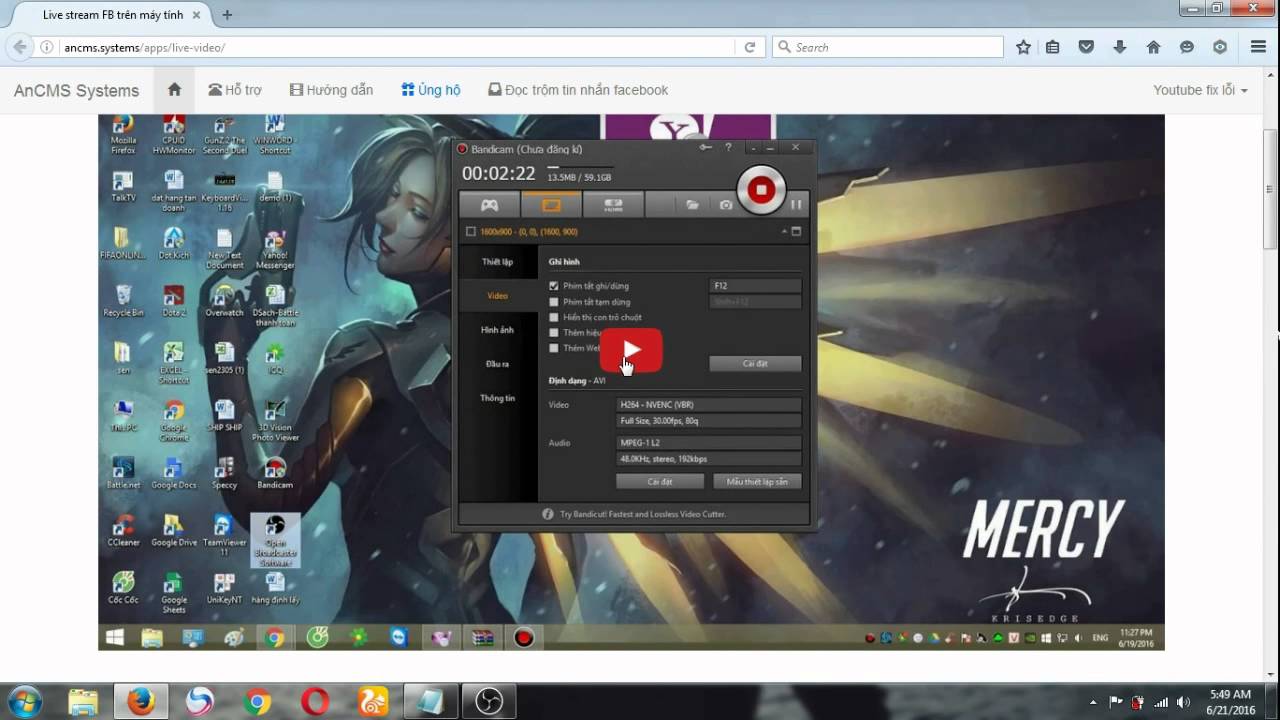Open the Firefox hamburger menu
The height and width of the screenshot is (720, 1280).
[1258, 47]
